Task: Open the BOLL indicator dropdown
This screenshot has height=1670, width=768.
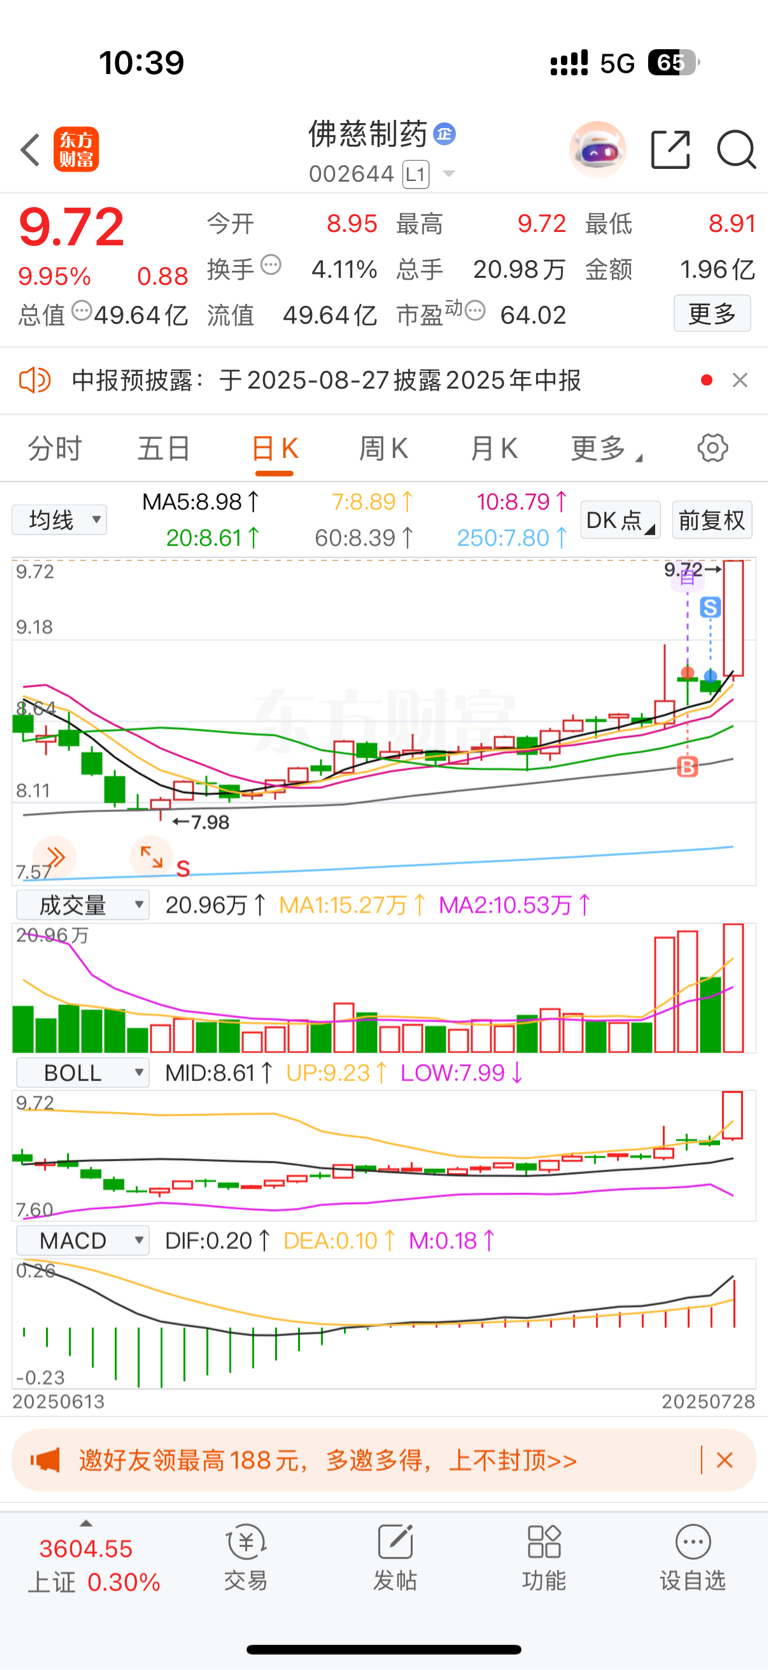Action: pyautogui.click(x=83, y=1073)
